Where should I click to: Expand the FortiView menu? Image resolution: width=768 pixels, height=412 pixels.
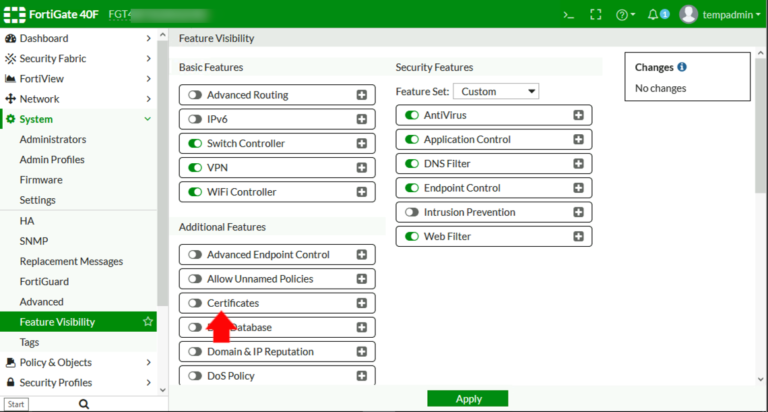click(x=78, y=78)
